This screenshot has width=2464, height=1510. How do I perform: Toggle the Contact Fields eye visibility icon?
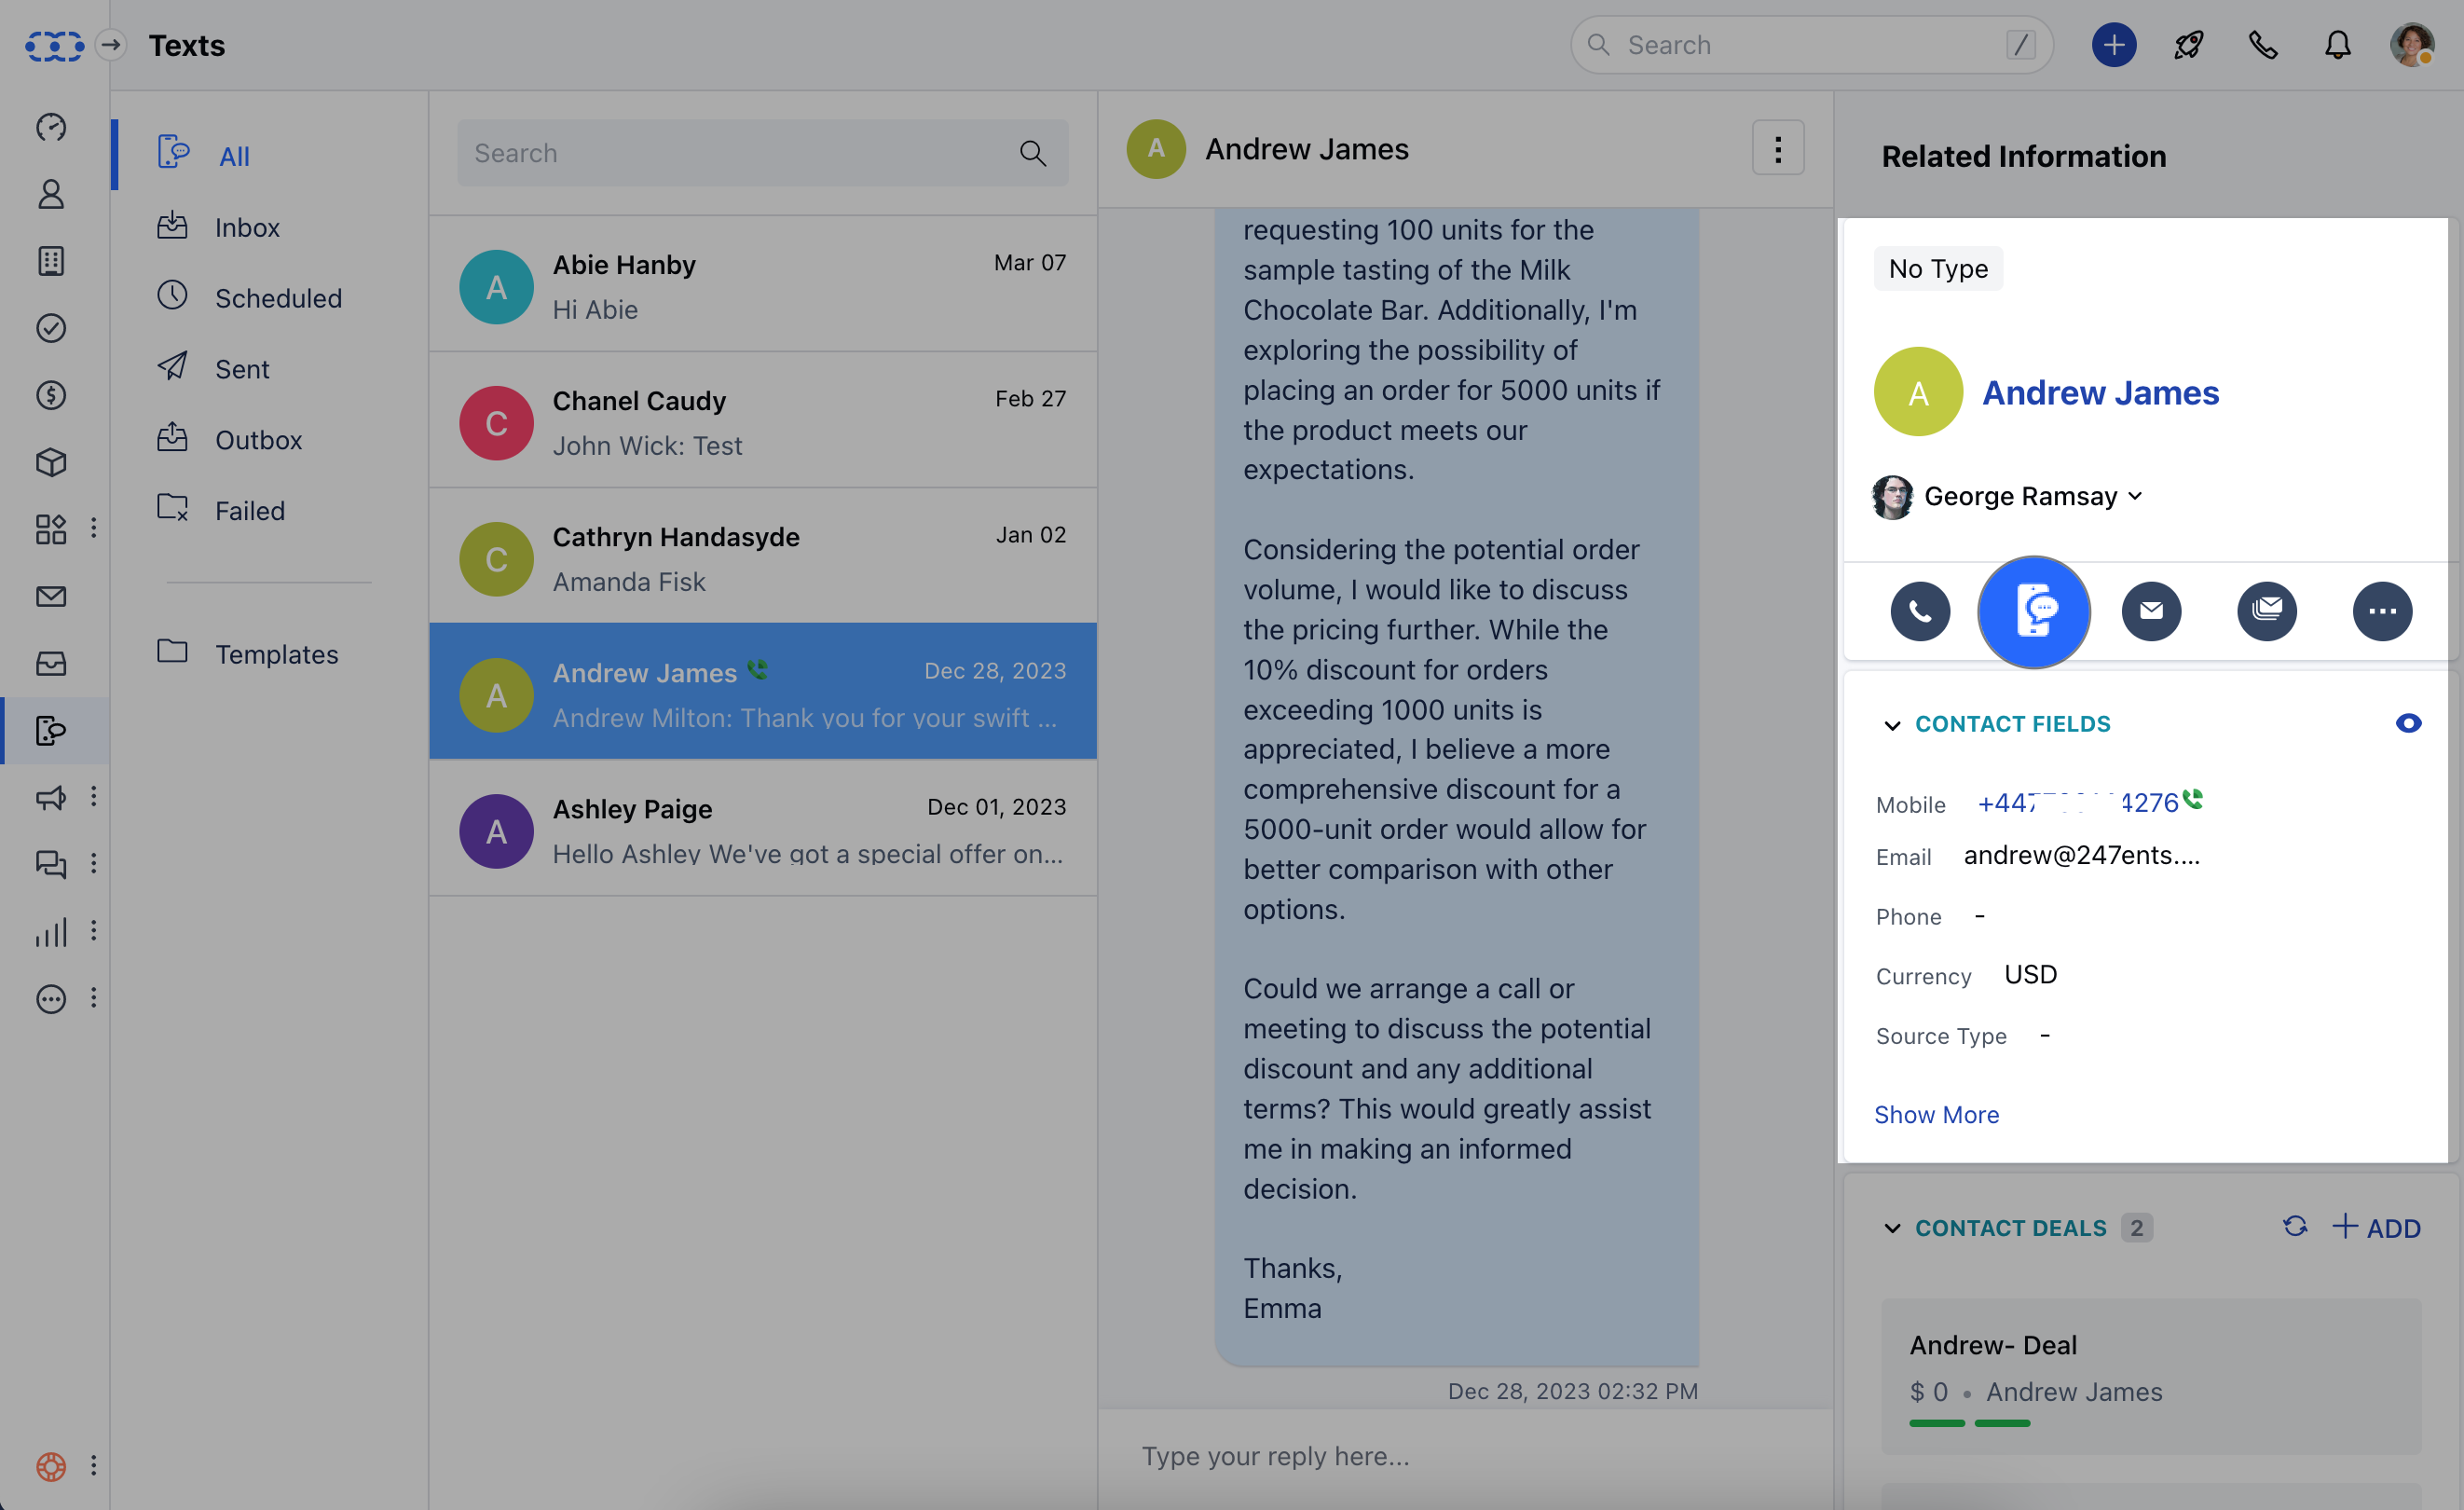pos(2407,723)
